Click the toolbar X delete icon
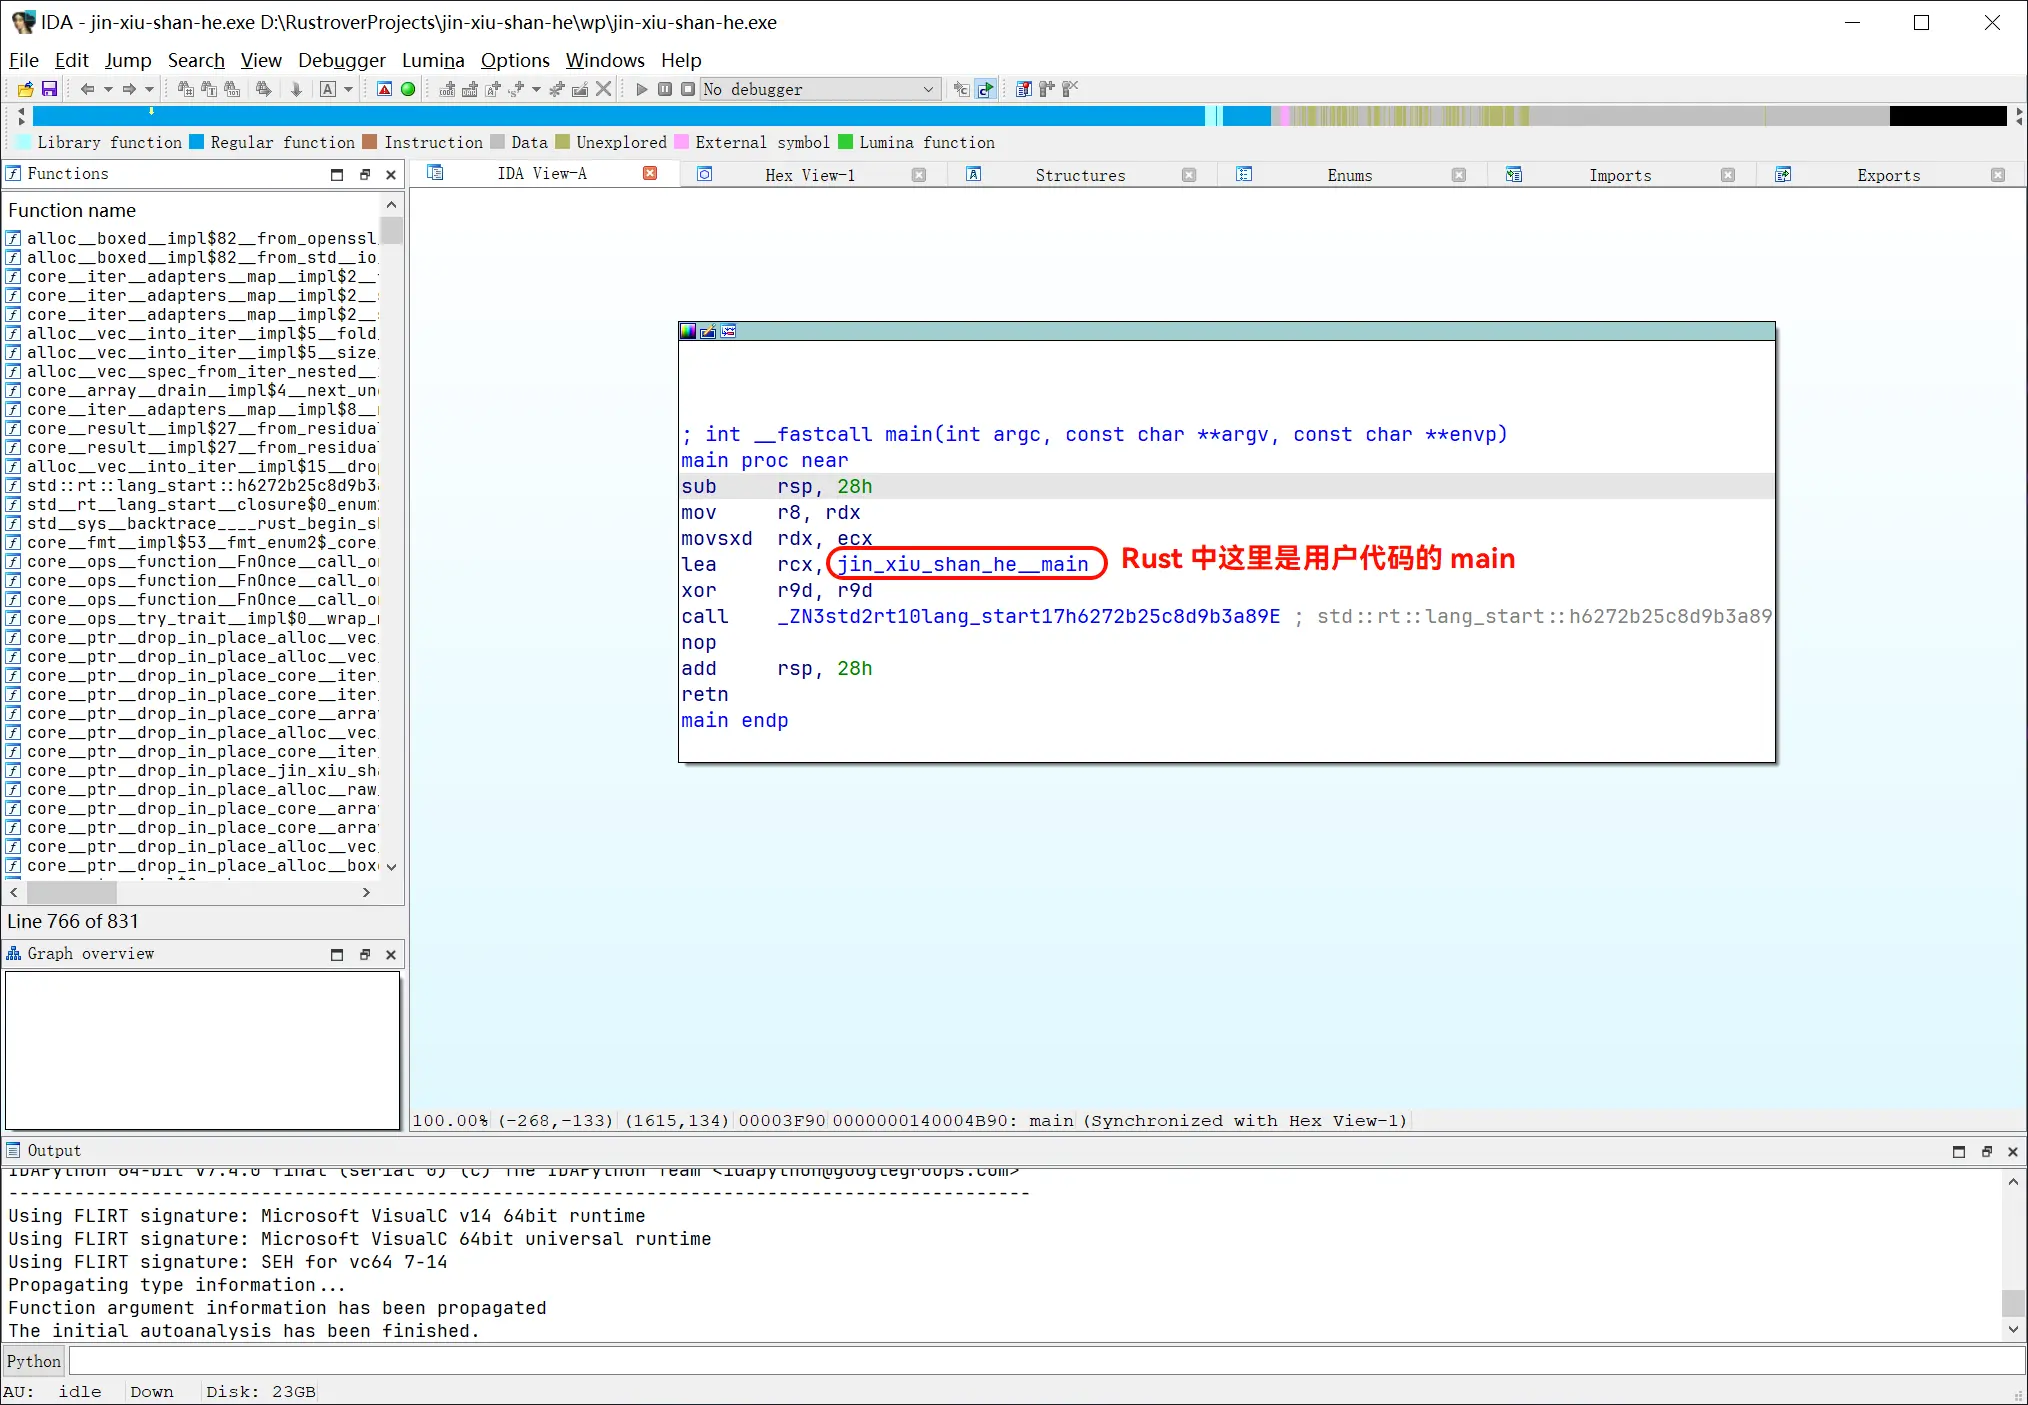 coord(603,89)
